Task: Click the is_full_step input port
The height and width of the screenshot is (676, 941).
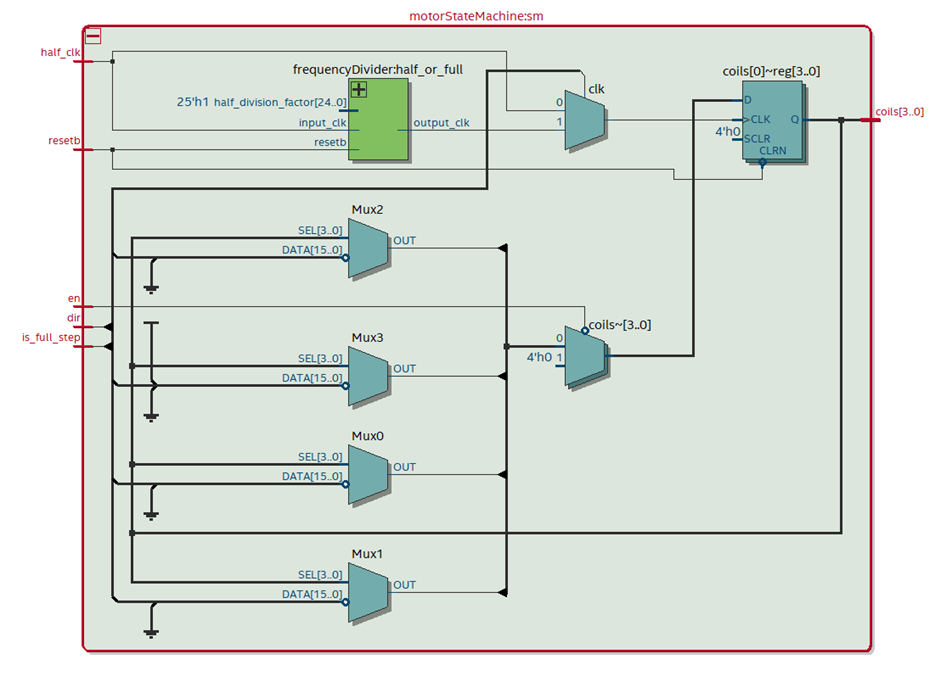Action: click(x=82, y=346)
